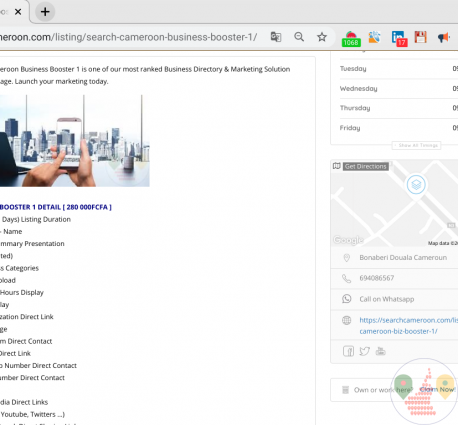Click 'zation Direct Link' list item text
Screen dimensions: 458x425
click(27, 317)
